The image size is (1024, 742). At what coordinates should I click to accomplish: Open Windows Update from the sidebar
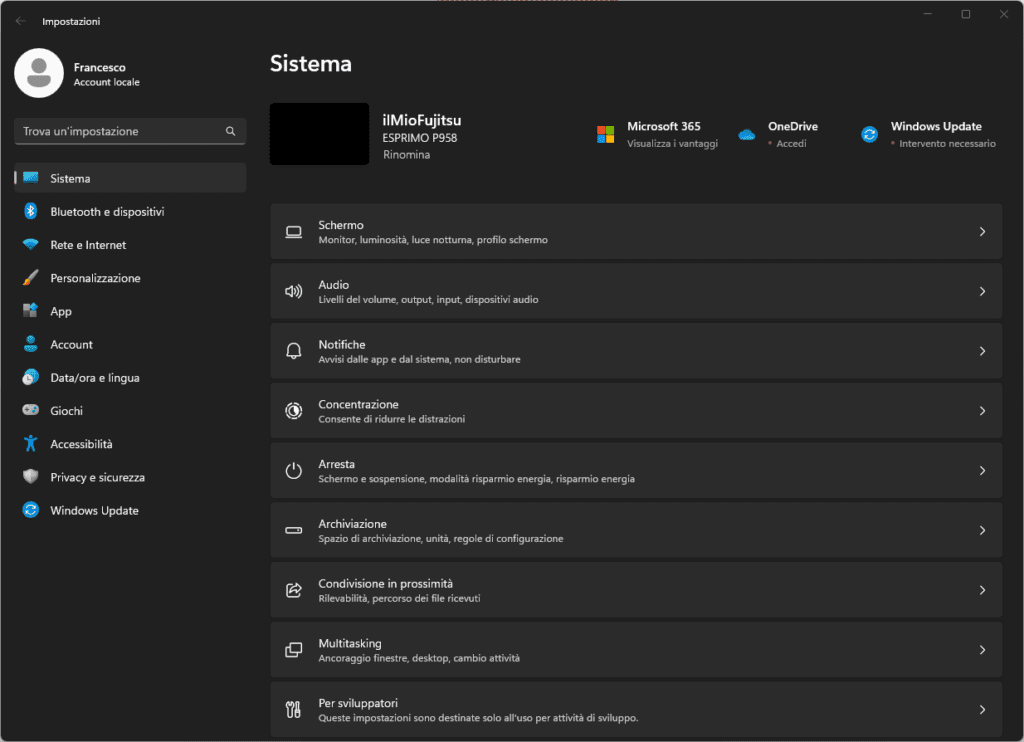(94, 511)
